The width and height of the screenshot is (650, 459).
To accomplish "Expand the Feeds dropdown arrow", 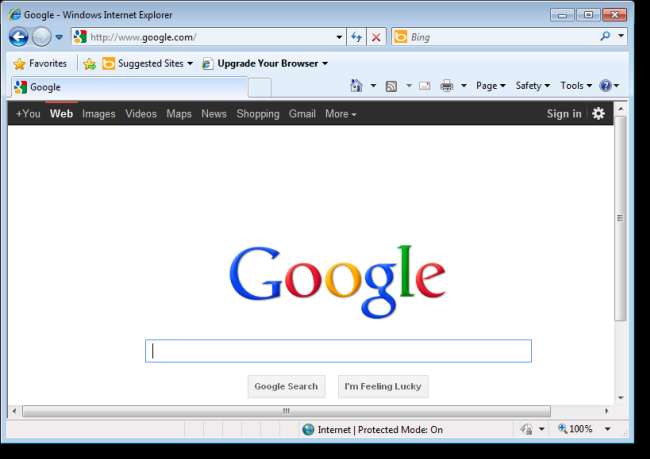I will point(409,85).
